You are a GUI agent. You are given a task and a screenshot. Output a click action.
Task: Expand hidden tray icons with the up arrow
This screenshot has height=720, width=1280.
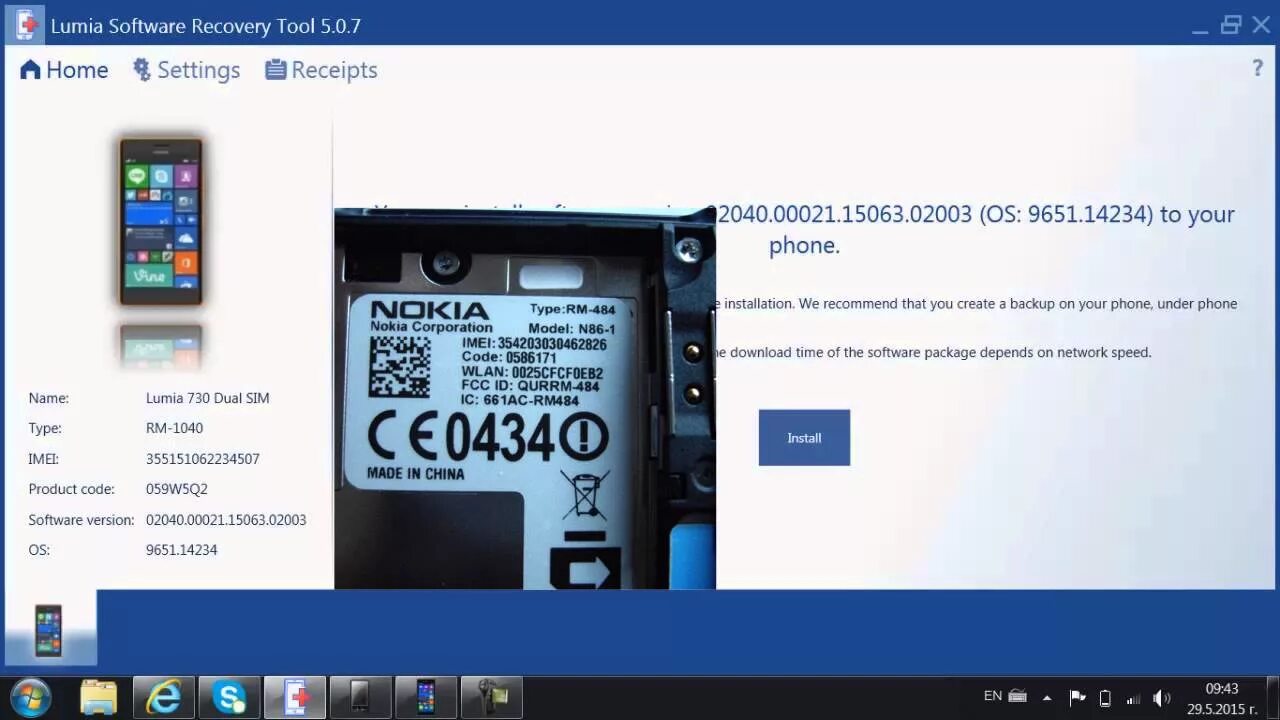coord(1047,698)
